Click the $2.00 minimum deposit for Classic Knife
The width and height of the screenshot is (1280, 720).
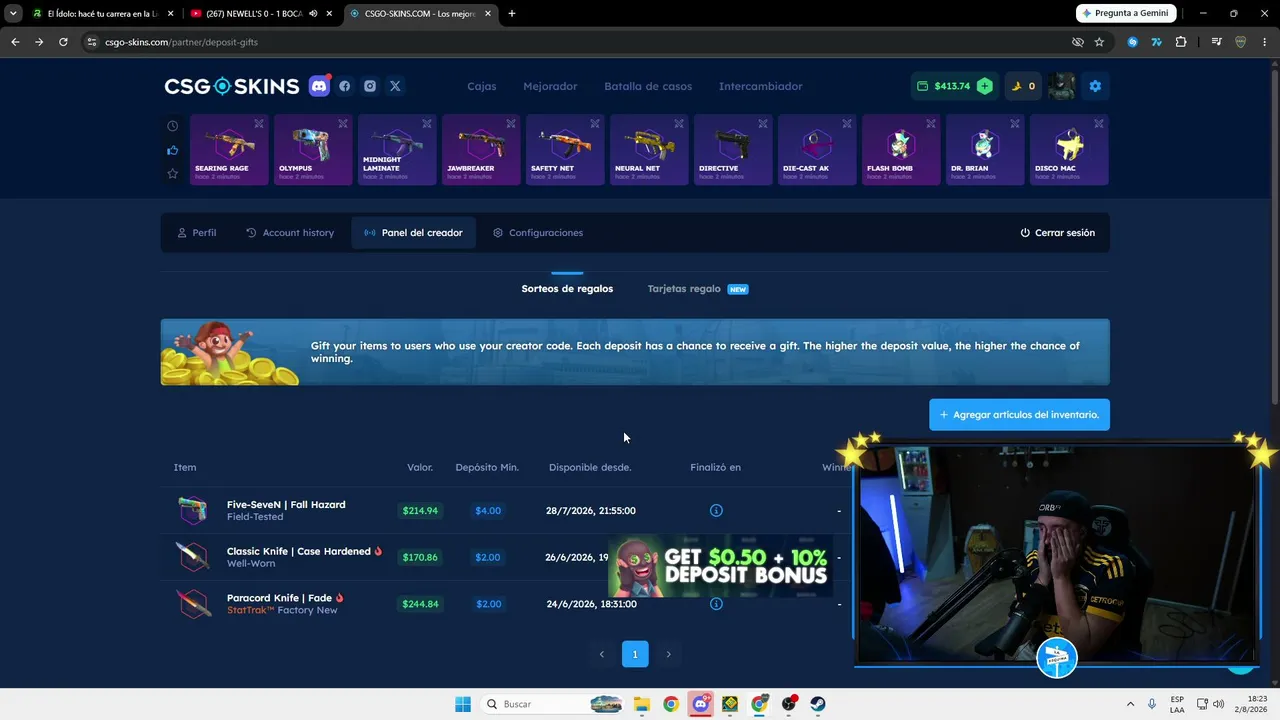click(488, 557)
